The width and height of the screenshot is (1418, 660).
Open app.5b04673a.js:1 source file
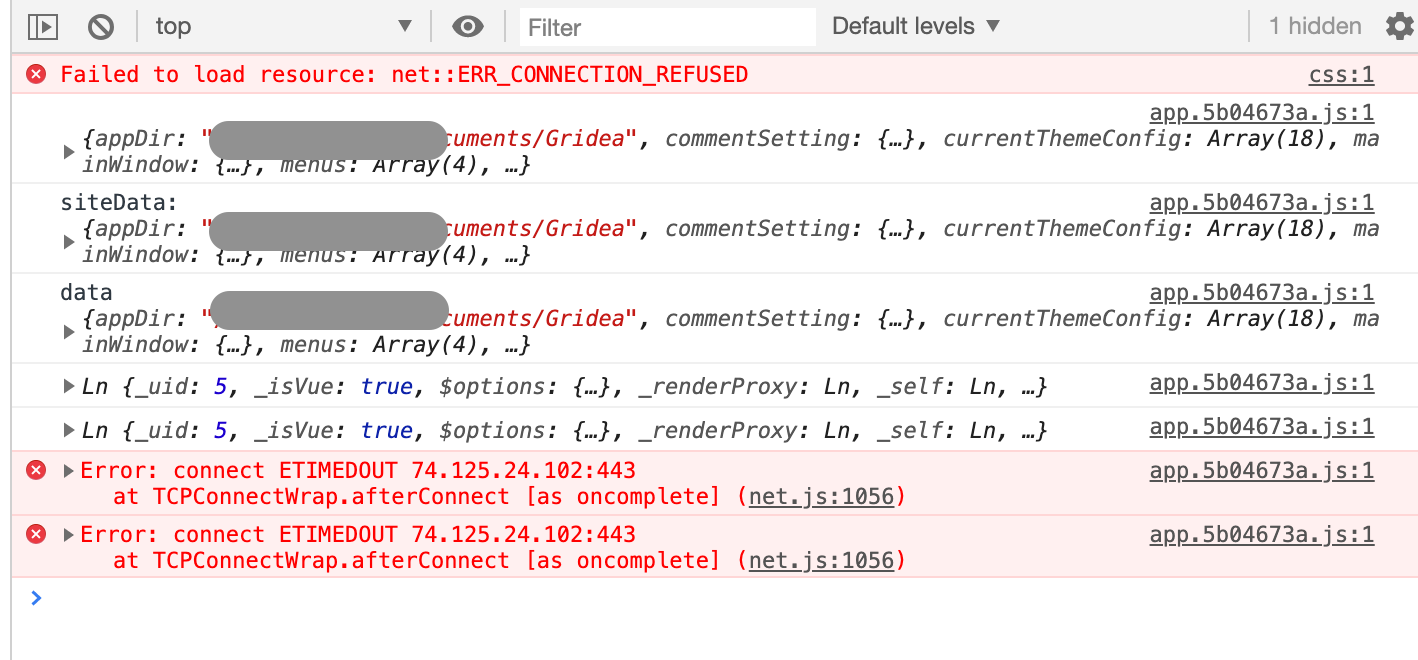[1262, 112]
